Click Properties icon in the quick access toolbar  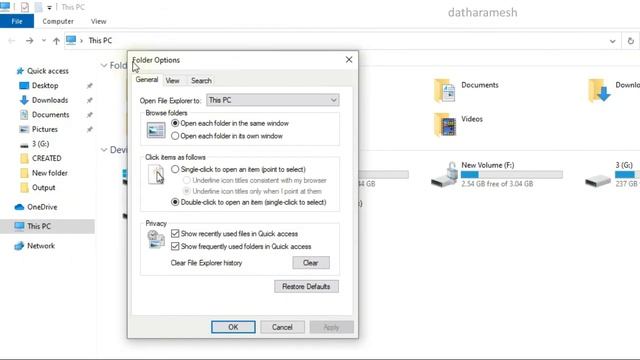[x=25, y=7]
